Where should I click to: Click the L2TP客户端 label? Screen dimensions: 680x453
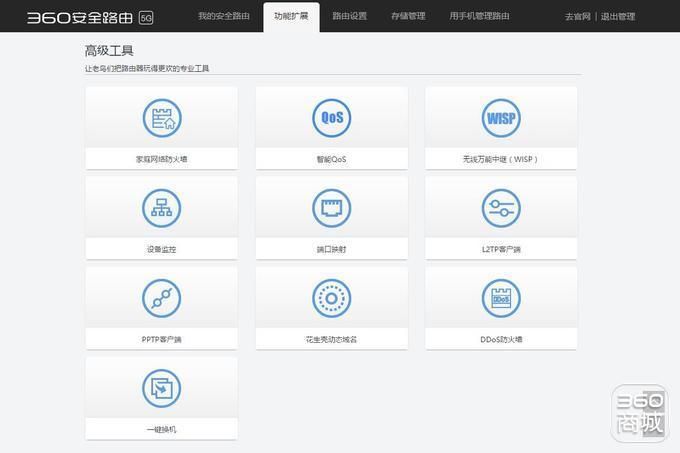pos(501,249)
